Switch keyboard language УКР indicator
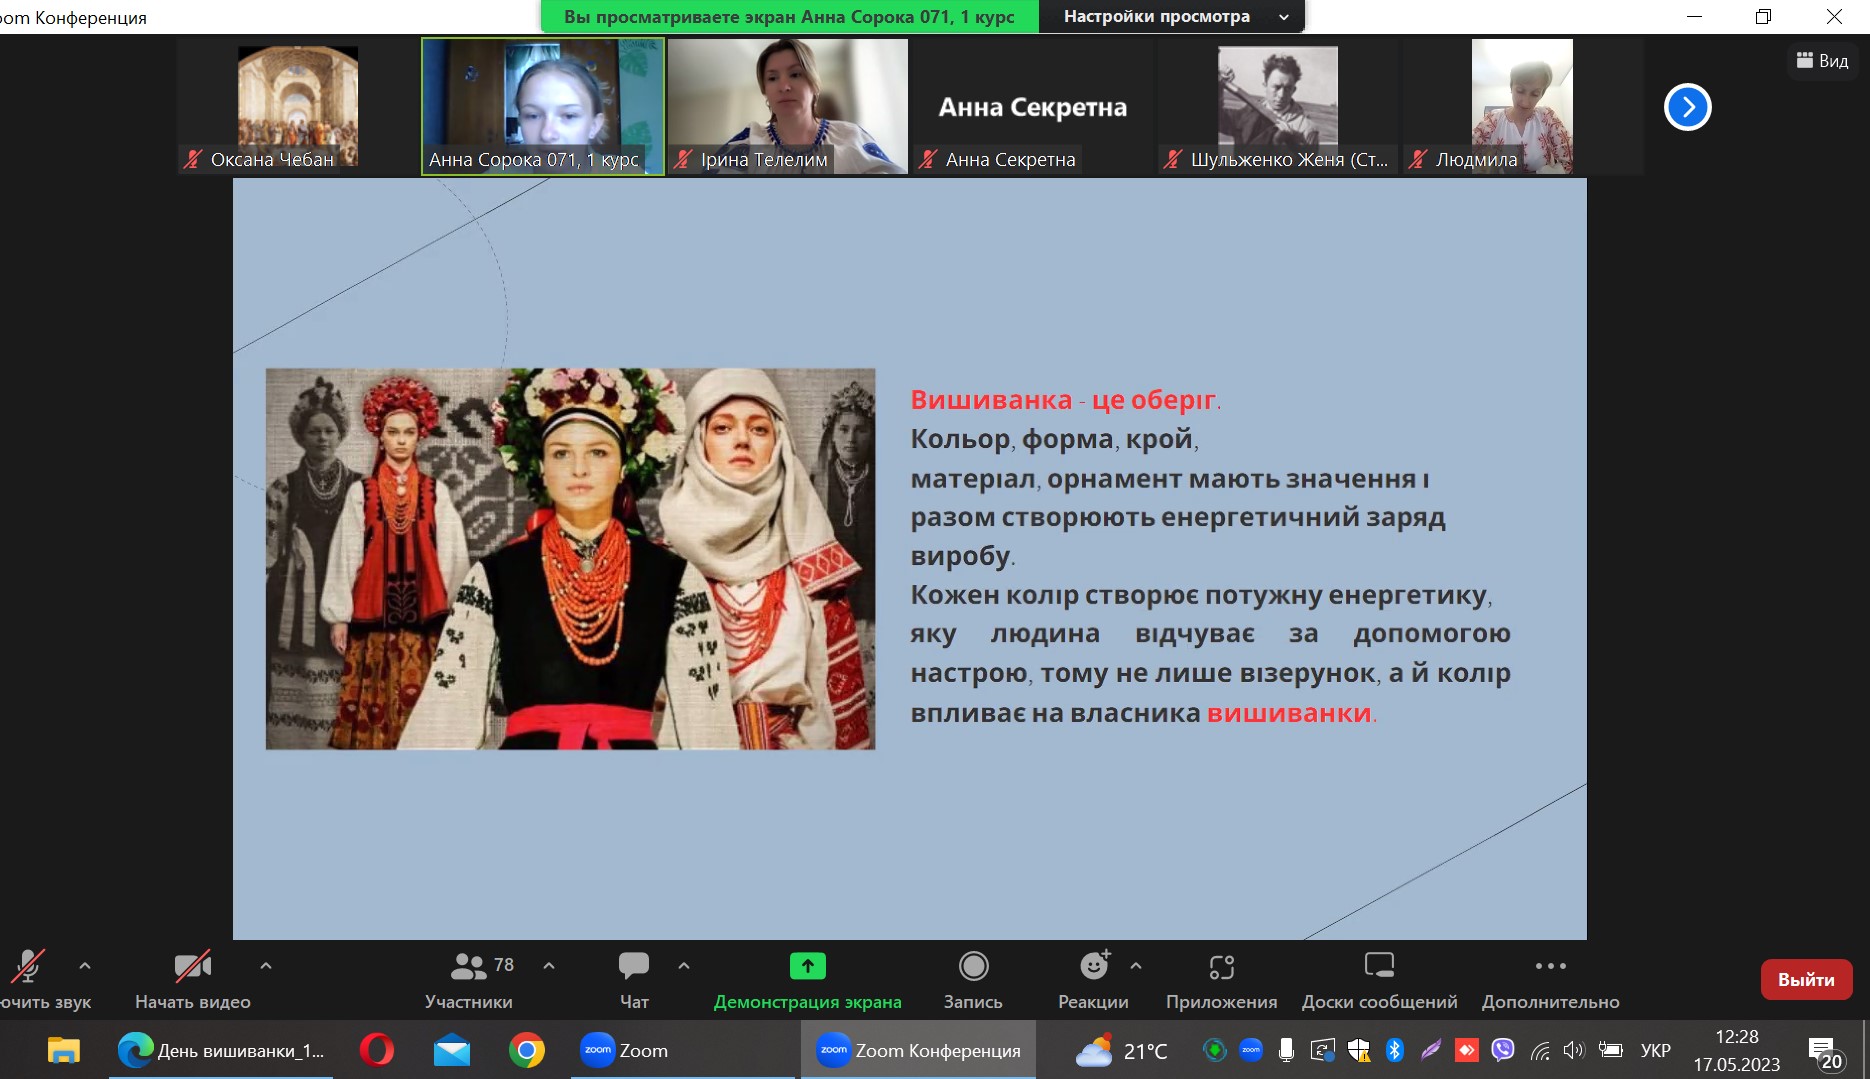Screen dimensions: 1870x1079 coord(1655,1050)
